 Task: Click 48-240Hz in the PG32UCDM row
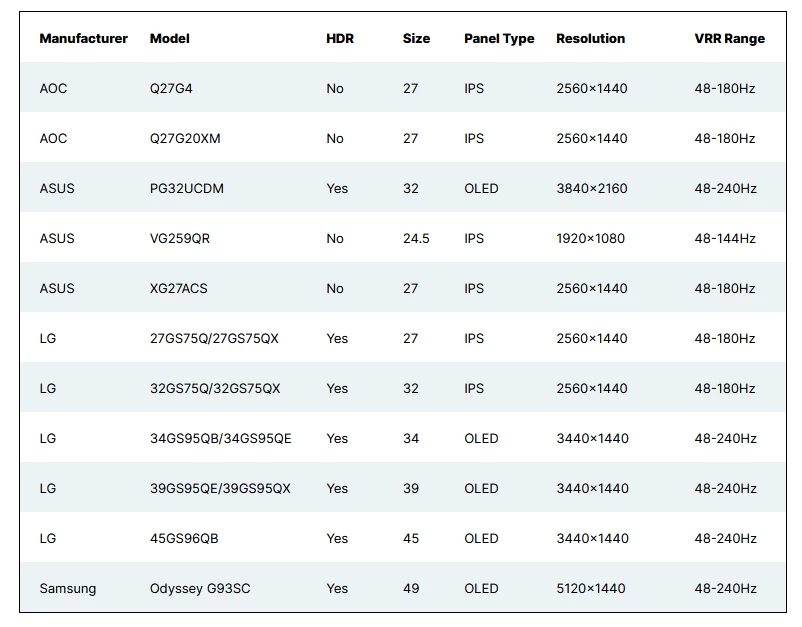[726, 189]
